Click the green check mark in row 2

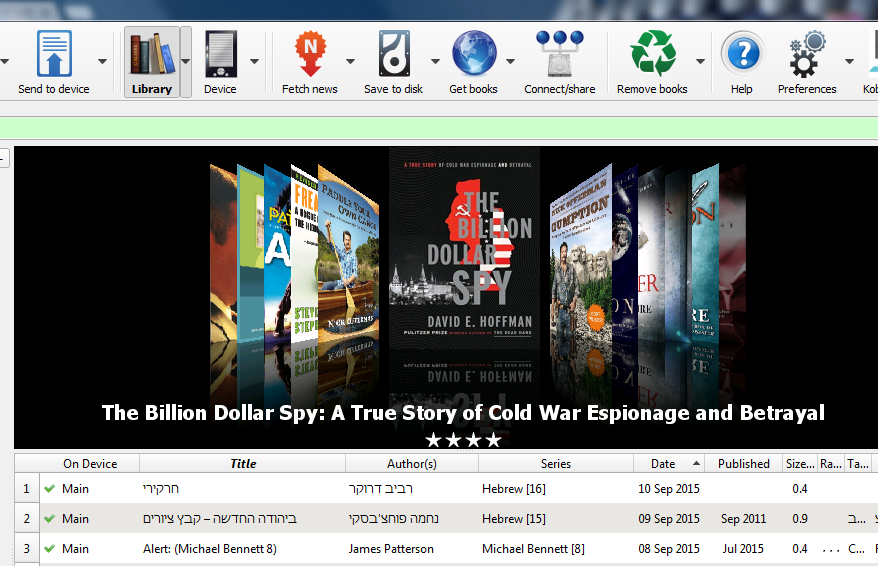tap(49, 518)
